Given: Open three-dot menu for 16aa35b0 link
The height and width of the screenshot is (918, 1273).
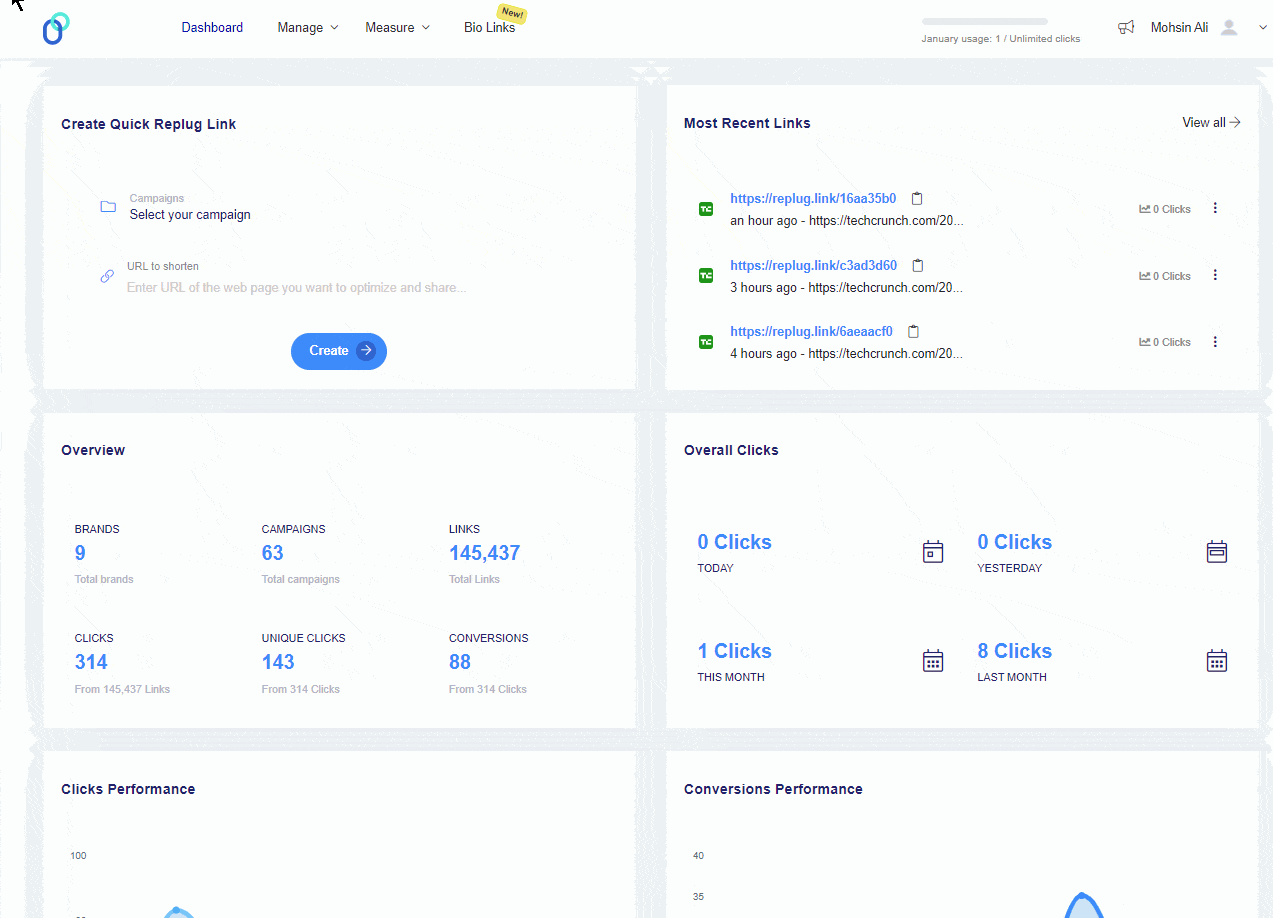Looking at the screenshot, I should (1215, 208).
